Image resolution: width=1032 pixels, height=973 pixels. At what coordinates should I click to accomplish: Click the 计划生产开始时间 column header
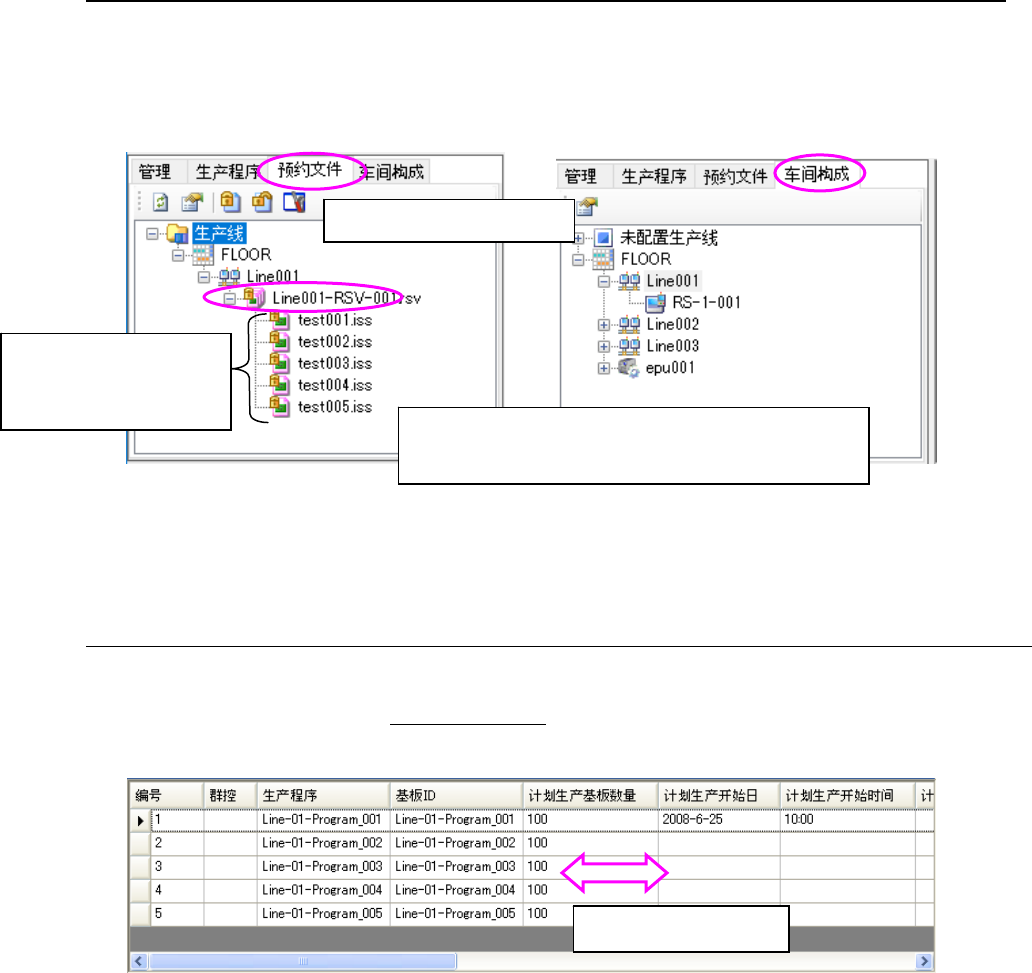tap(848, 795)
